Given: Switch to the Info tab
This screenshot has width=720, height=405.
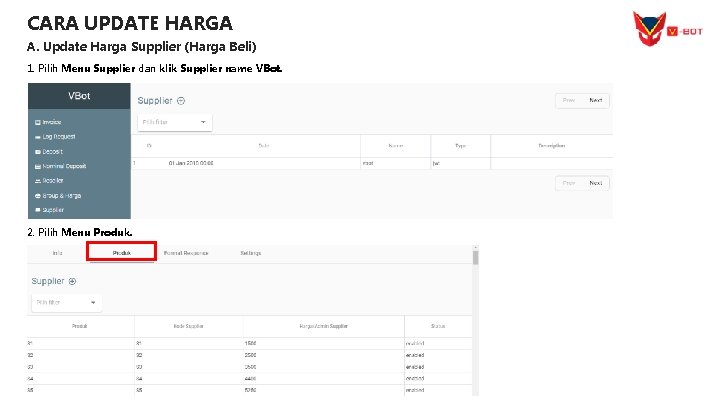Looking at the screenshot, I should pyautogui.click(x=57, y=253).
